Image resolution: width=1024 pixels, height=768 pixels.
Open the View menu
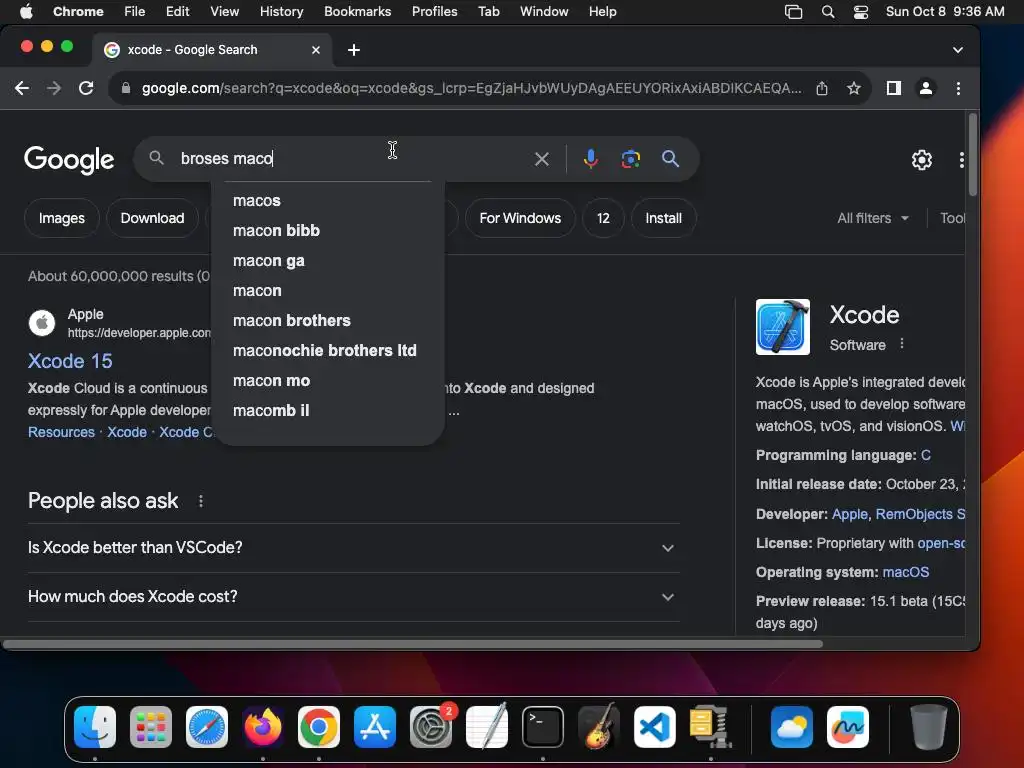click(224, 11)
